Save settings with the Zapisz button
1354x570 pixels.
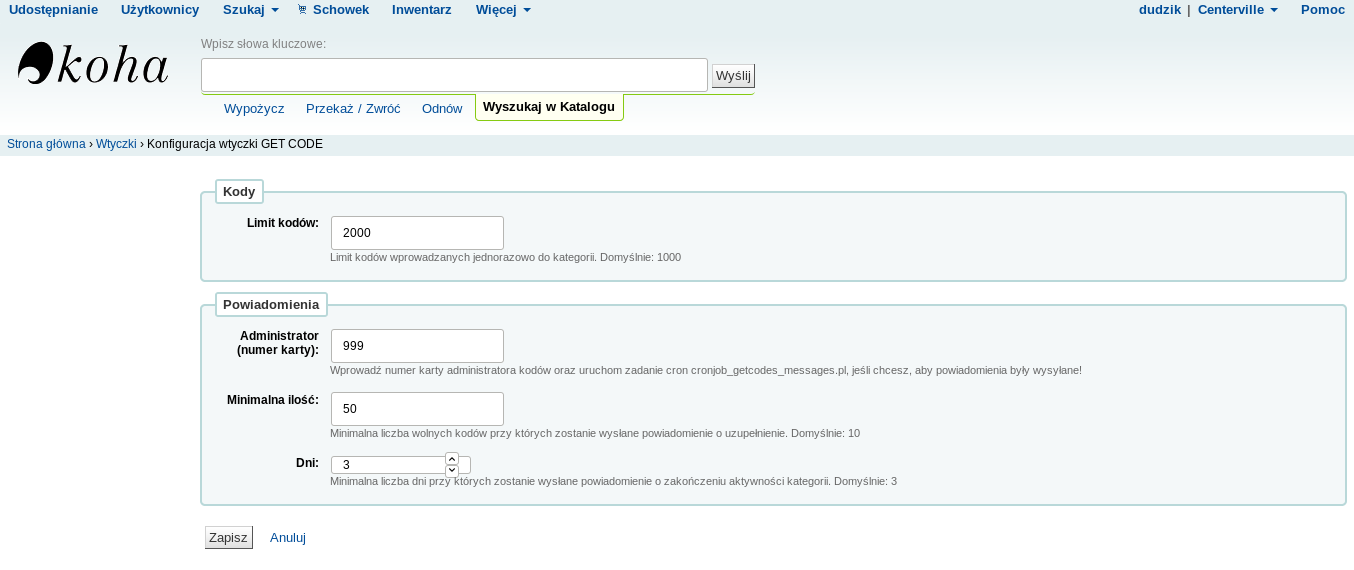click(x=228, y=537)
